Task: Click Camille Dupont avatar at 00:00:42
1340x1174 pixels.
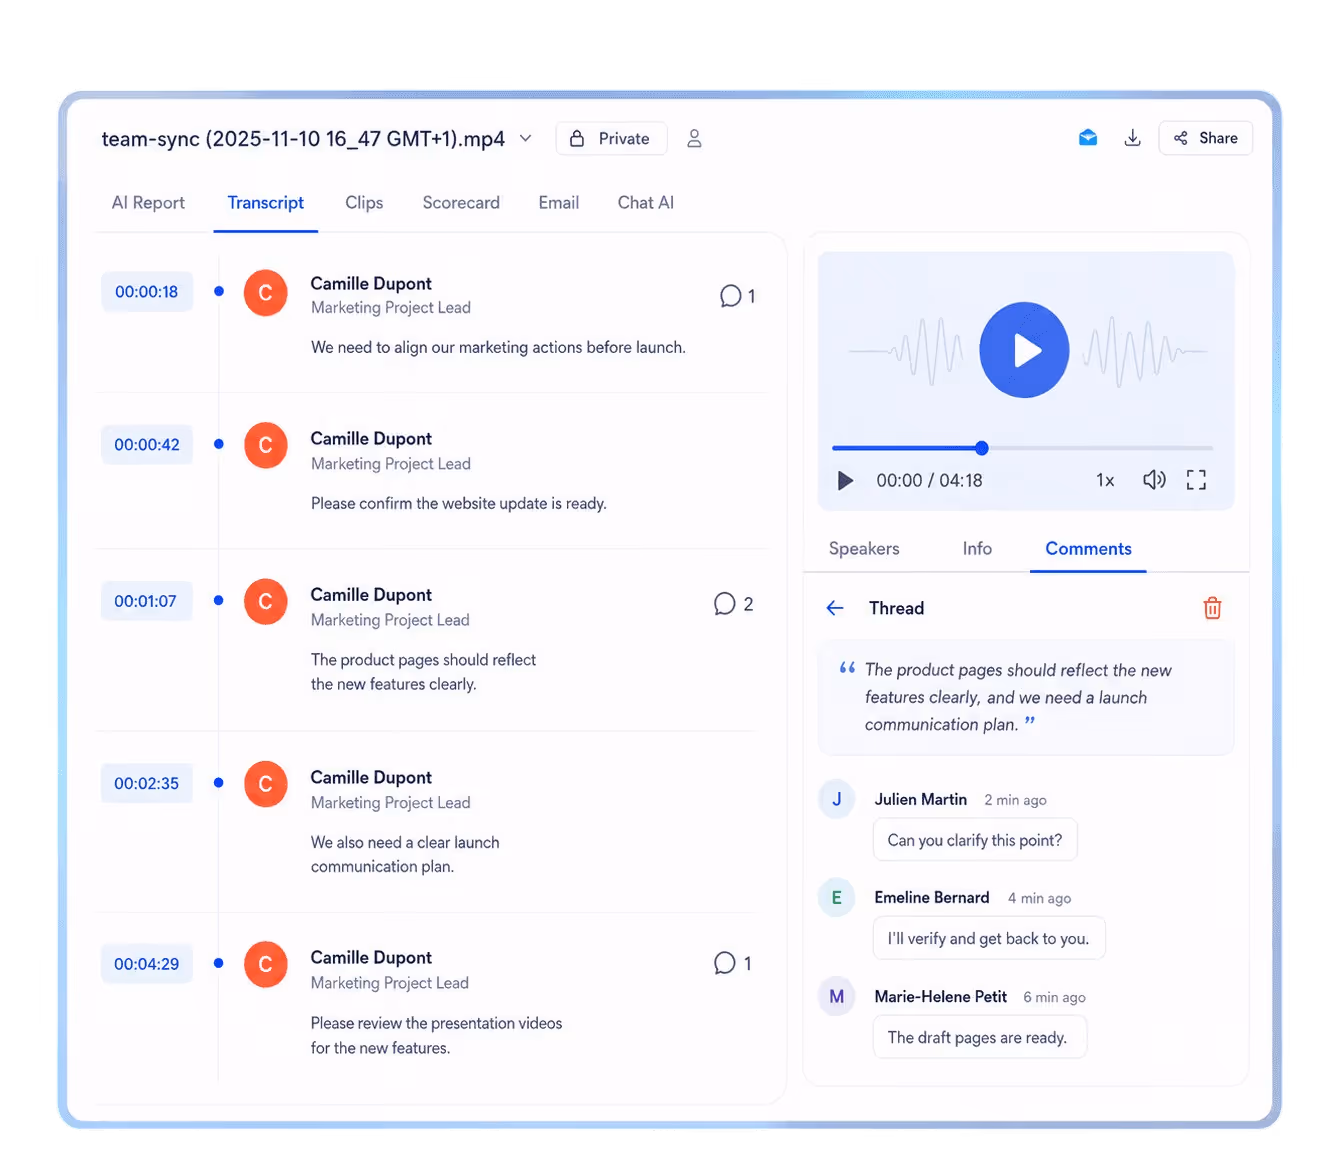Action: [x=266, y=445]
